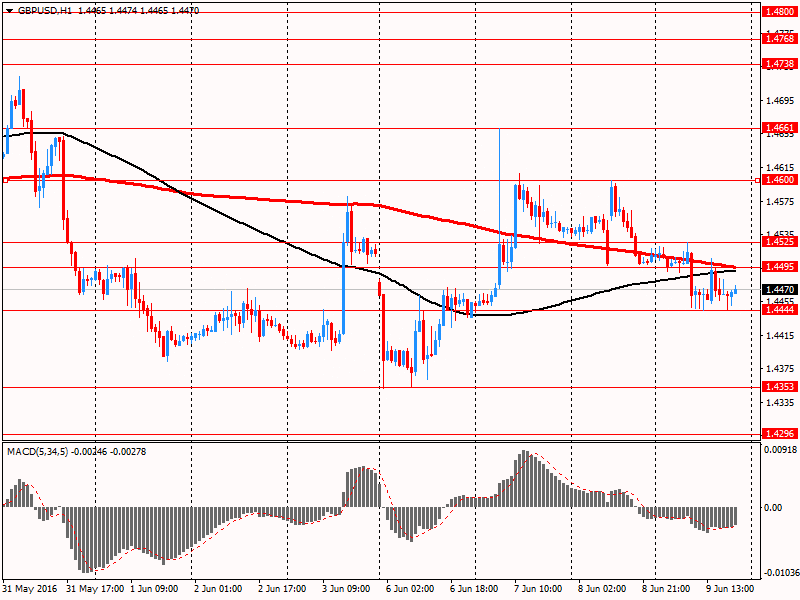Image resolution: width=800 pixels, height=600 pixels.
Task: Select the 1.4495 price level label
Action: [780, 267]
